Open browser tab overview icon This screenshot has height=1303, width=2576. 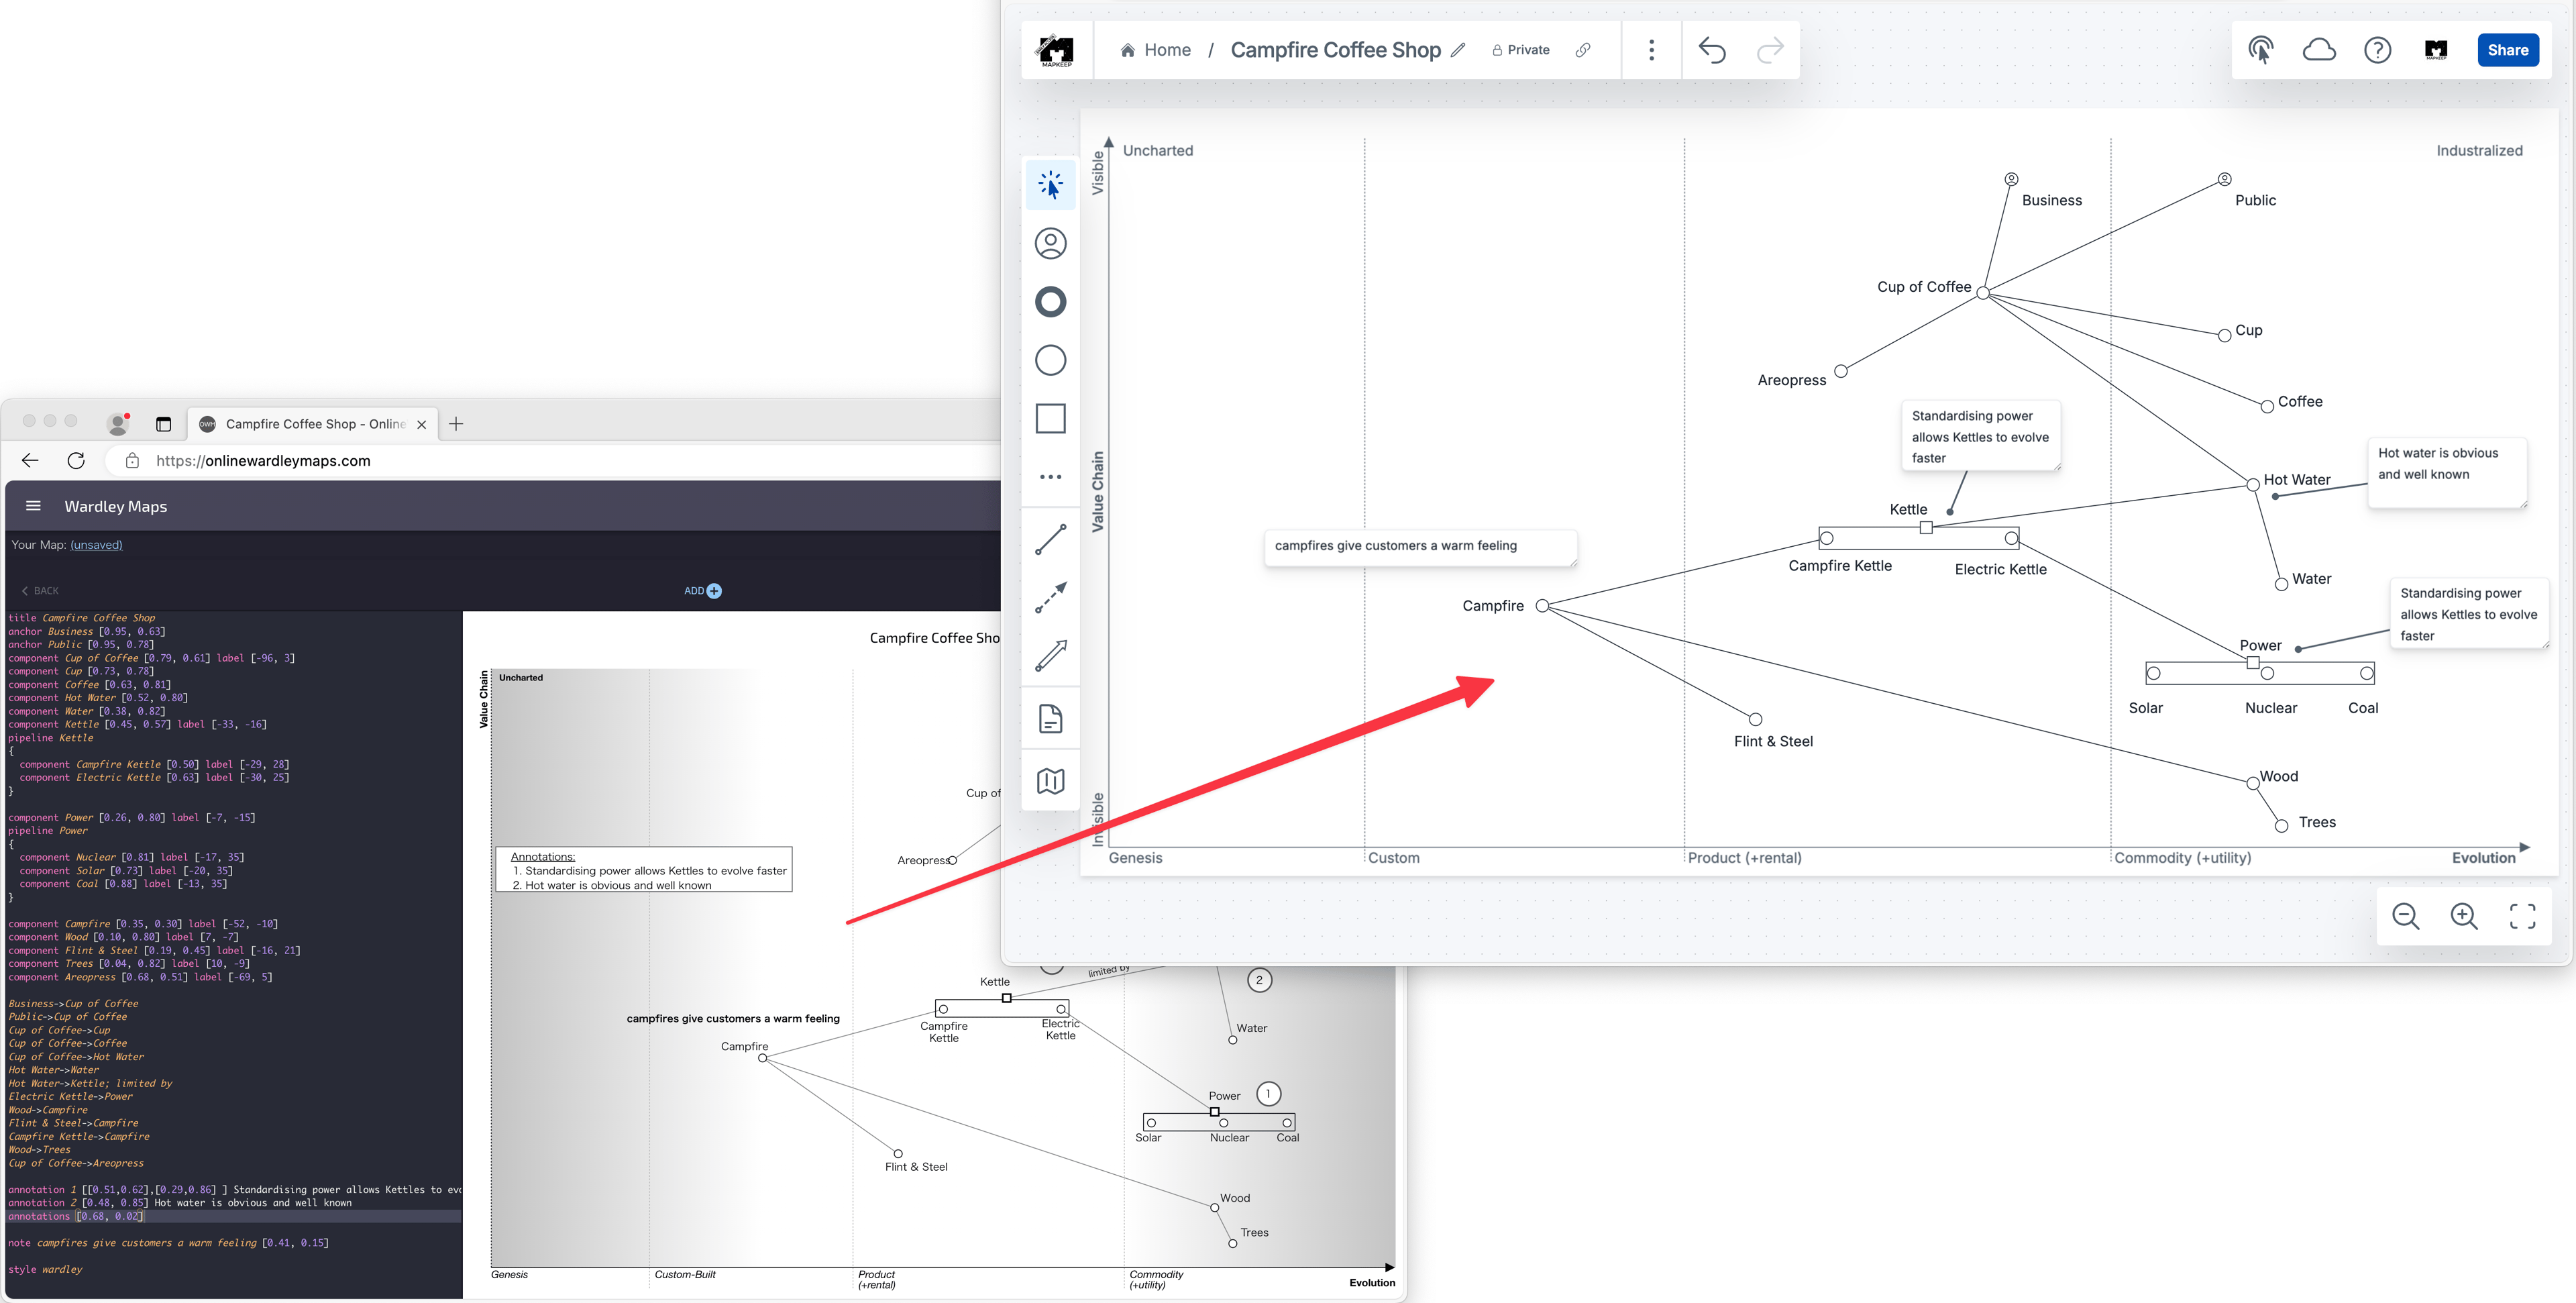164,424
